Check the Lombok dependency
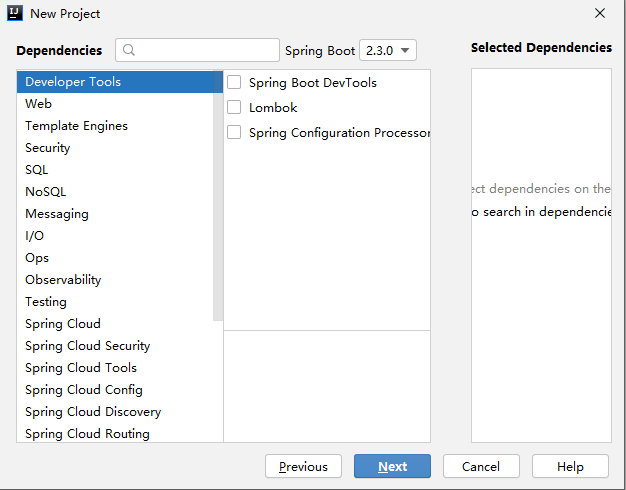Image resolution: width=626 pixels, height=490 pixels. pyautogui.click(x=234, y=108)
